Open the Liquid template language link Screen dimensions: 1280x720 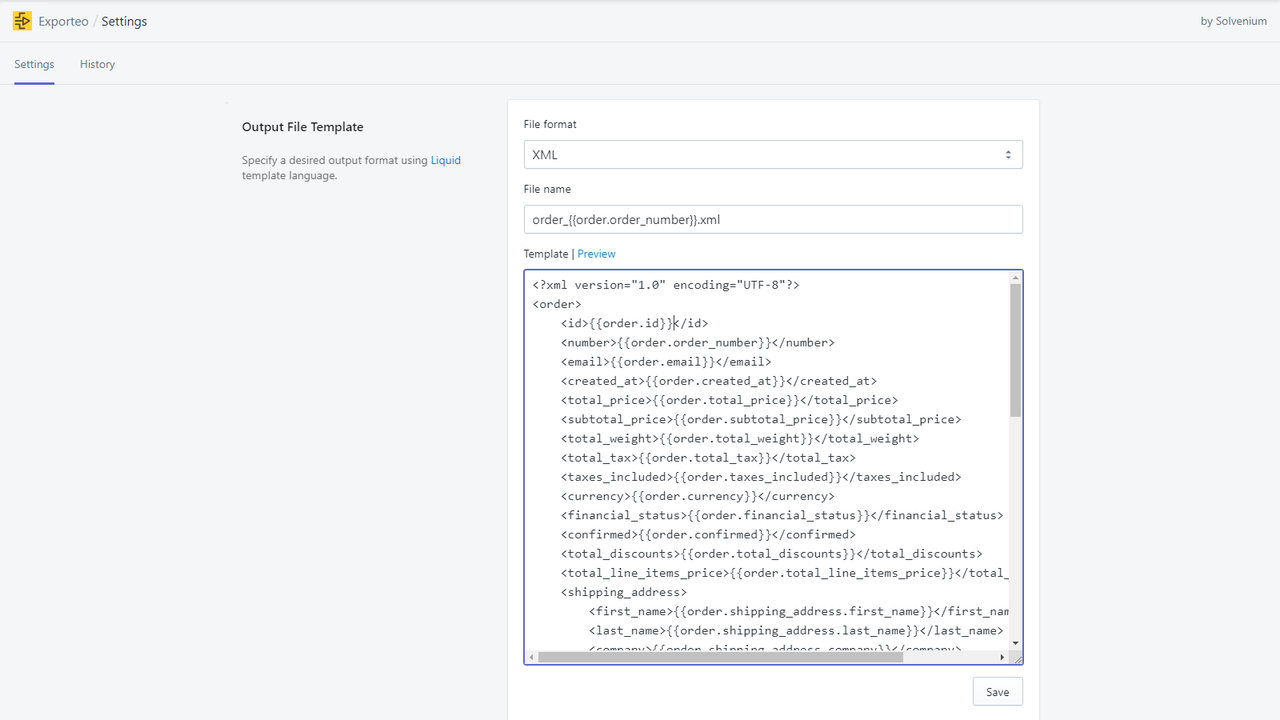tap(444, 160)
